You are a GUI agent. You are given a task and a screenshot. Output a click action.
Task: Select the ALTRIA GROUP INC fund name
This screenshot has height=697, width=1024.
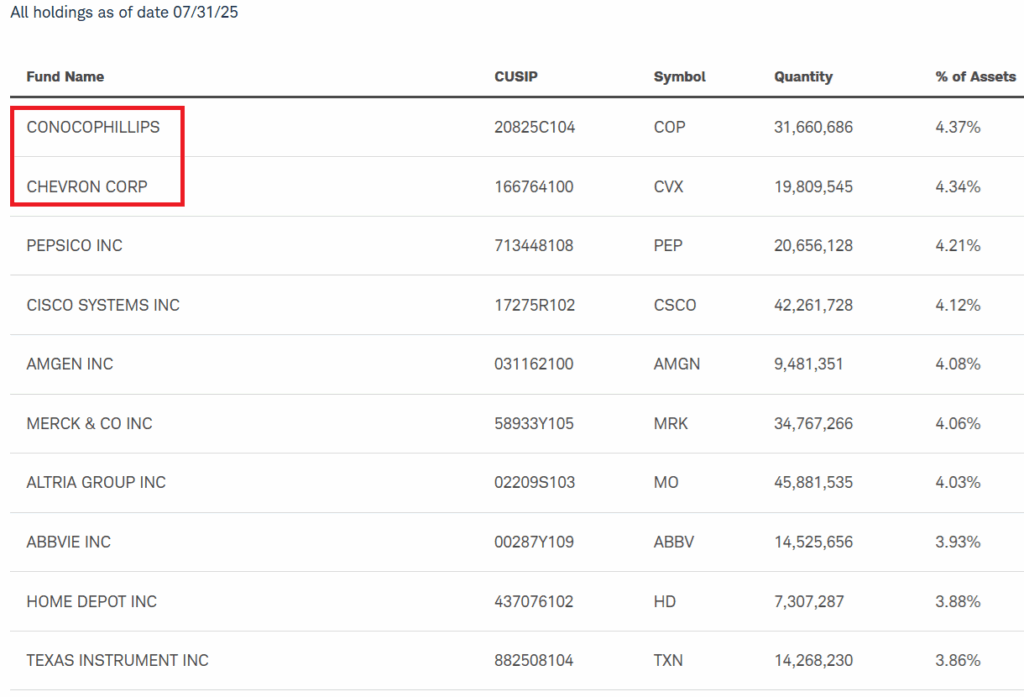pos(96,482)
